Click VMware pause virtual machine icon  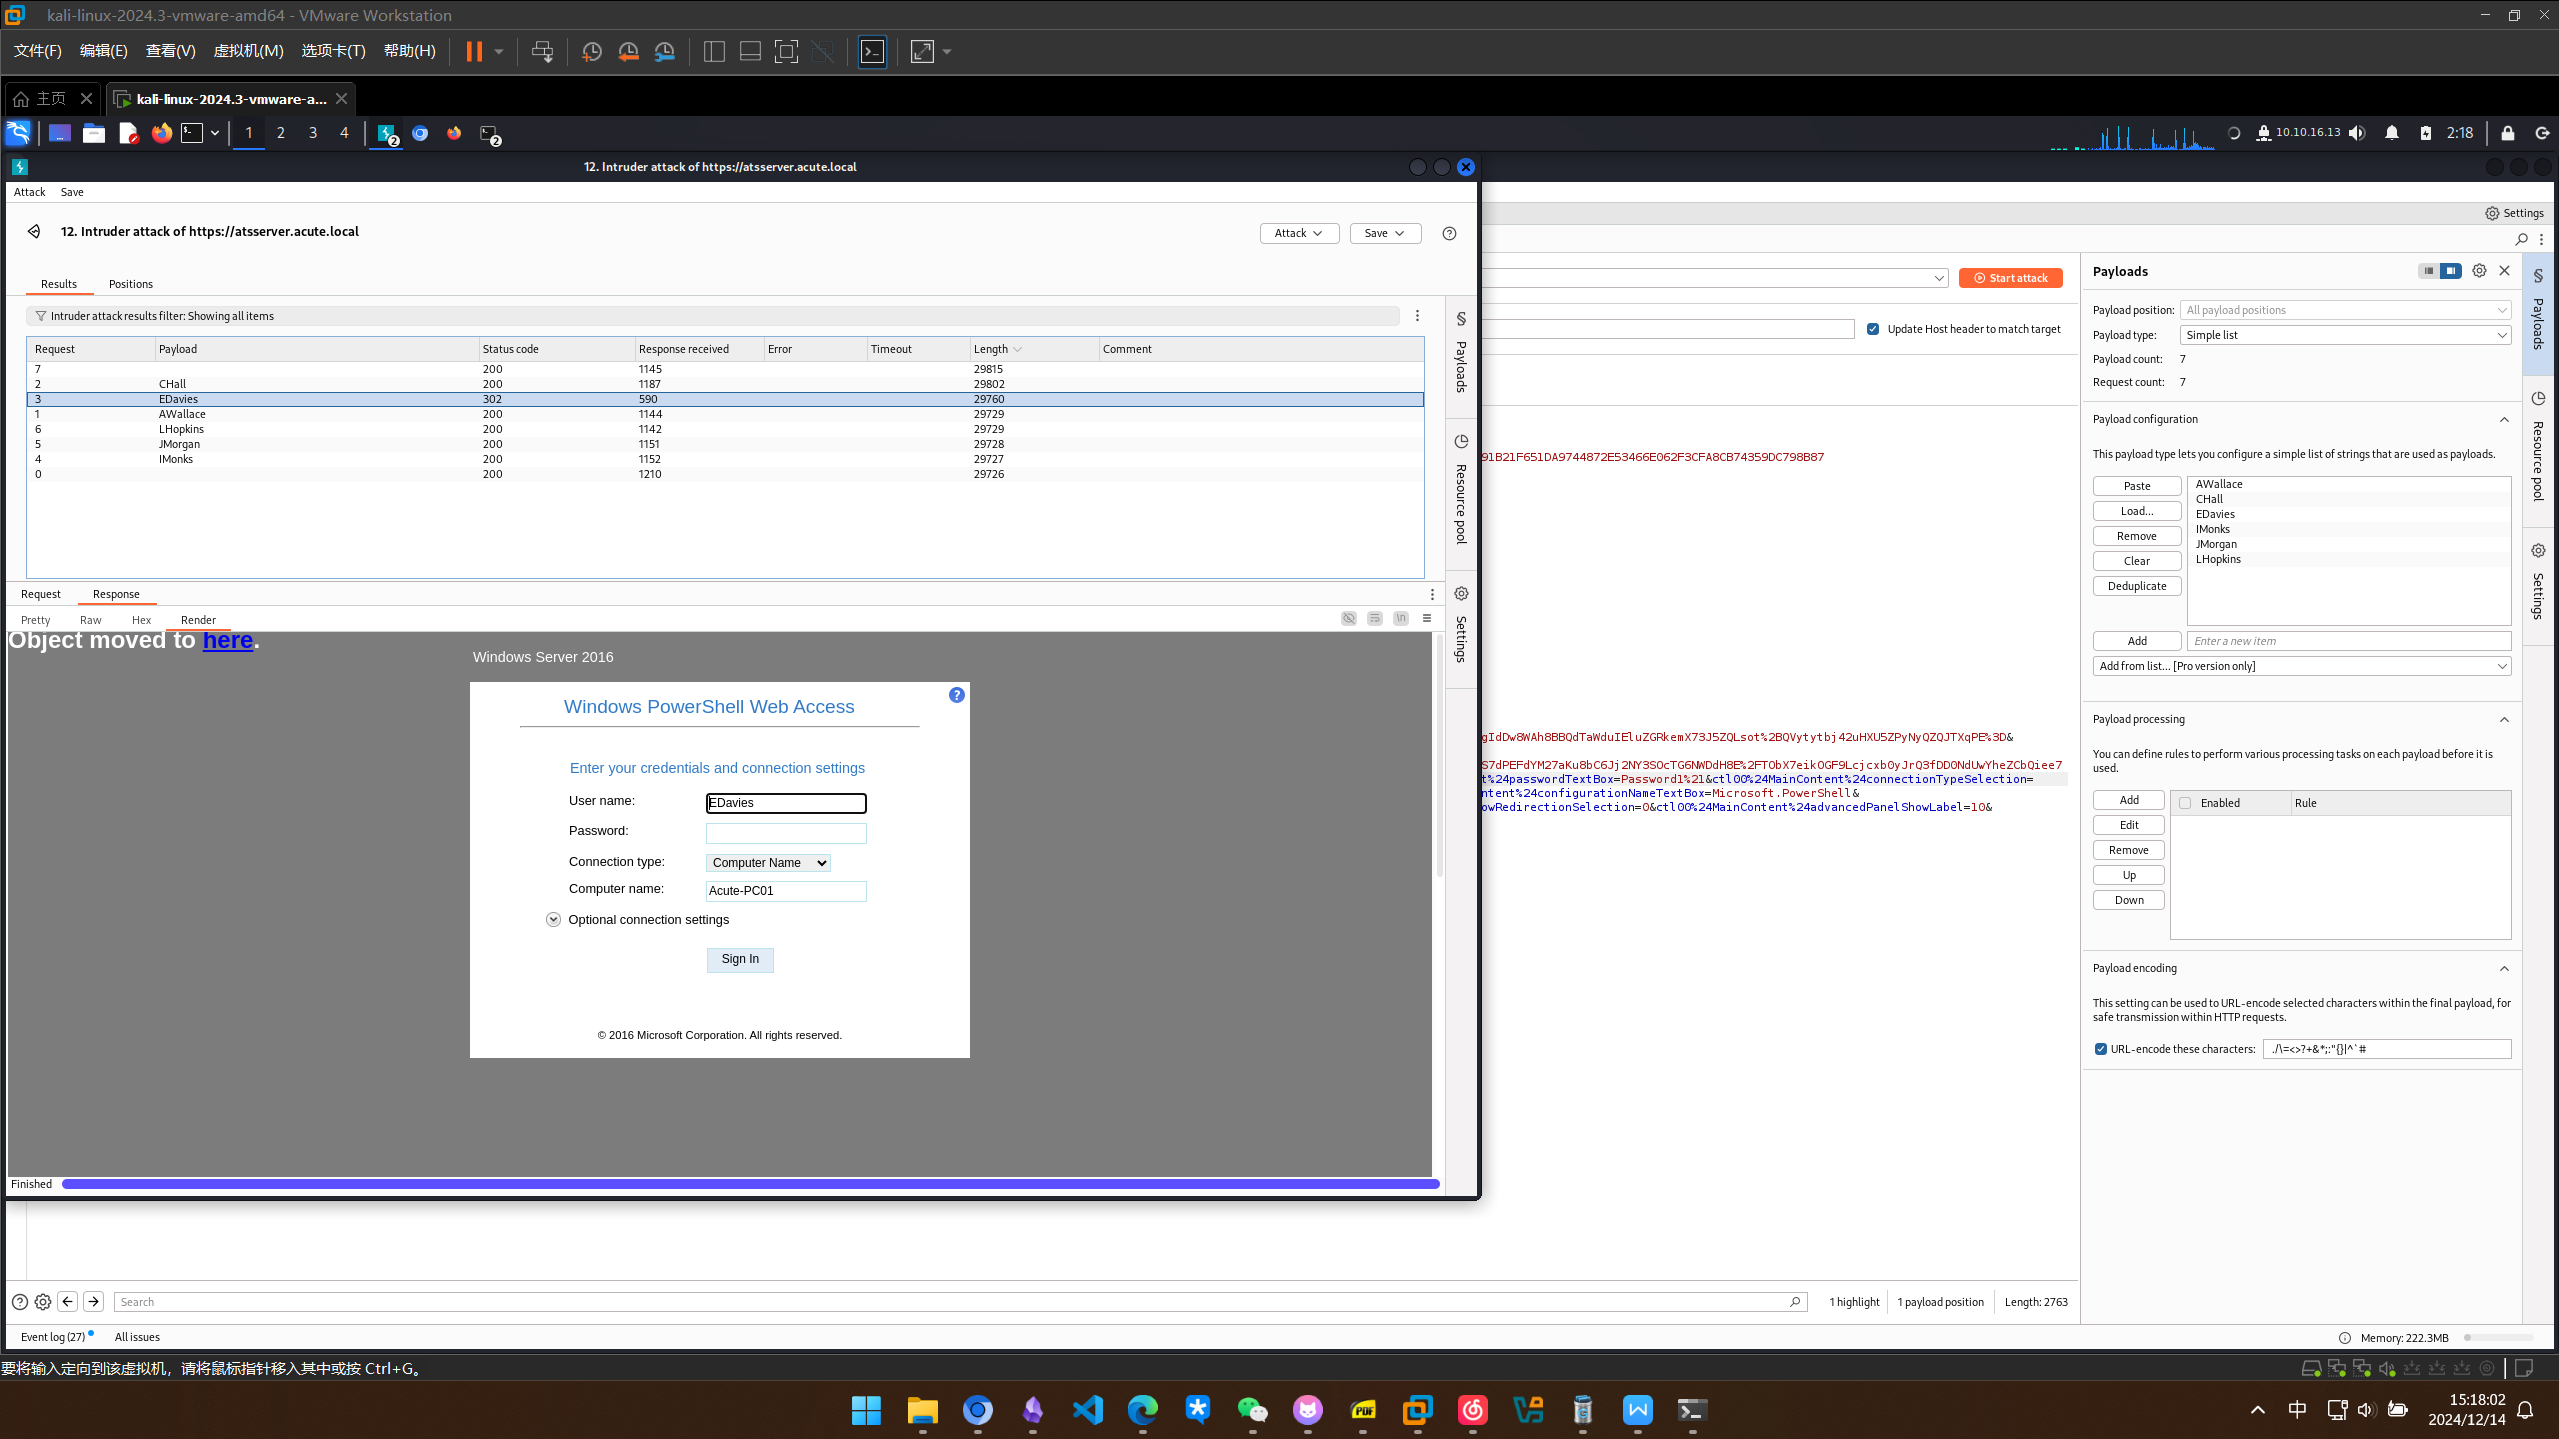point(474,51)
